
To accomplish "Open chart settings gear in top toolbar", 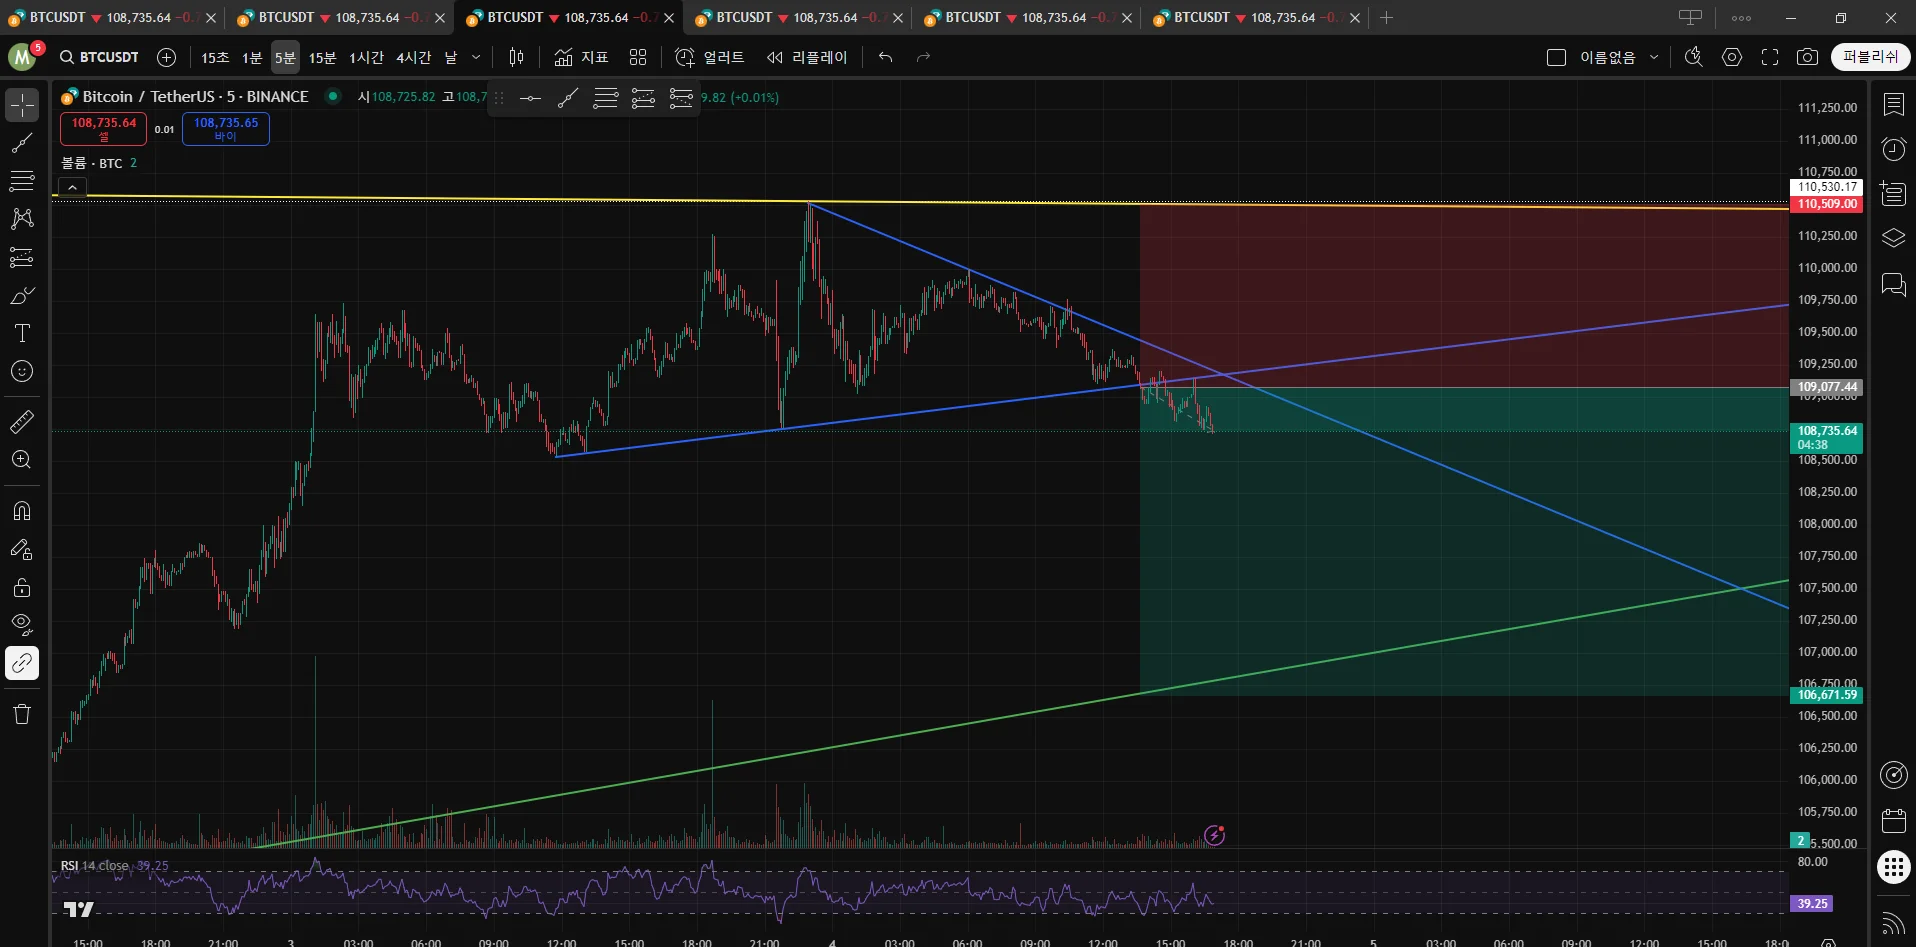I will (x=1732, y=57).
